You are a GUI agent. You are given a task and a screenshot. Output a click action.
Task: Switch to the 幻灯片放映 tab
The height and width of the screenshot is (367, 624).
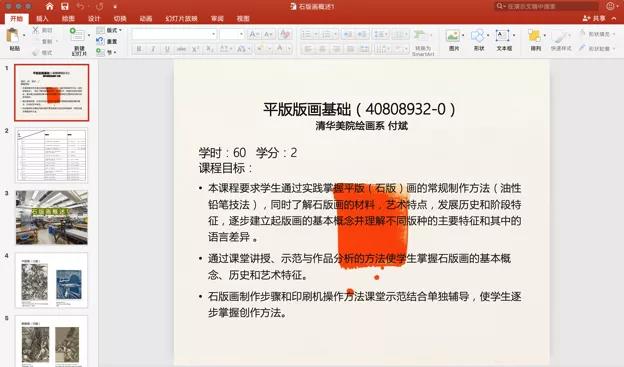click(x=181, y=18)
